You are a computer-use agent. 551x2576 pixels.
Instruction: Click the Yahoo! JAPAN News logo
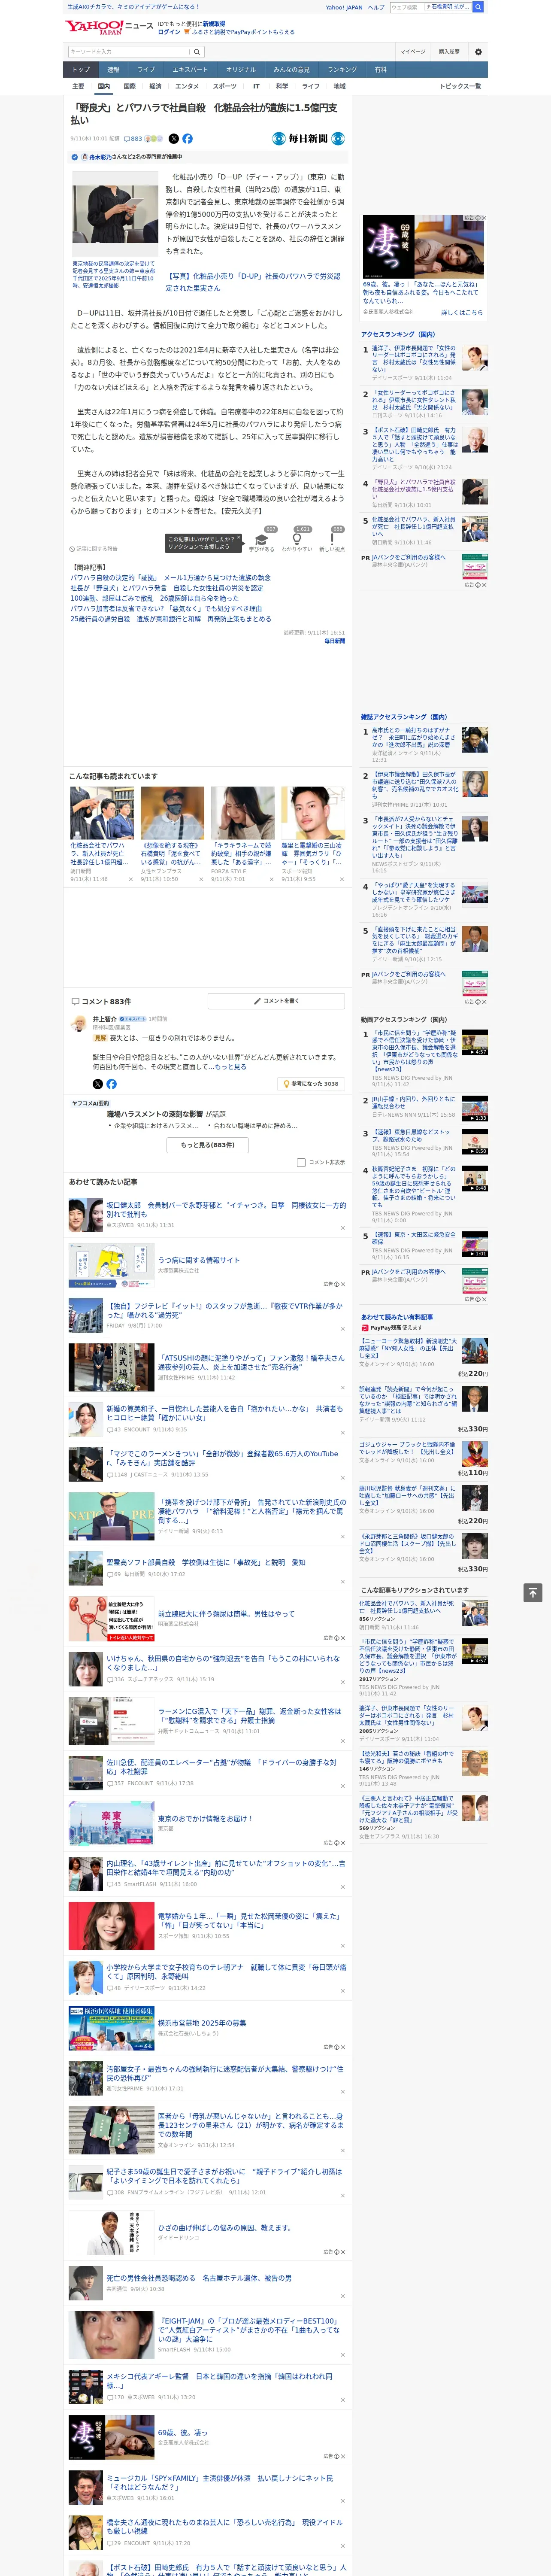(x=110, y=27)
